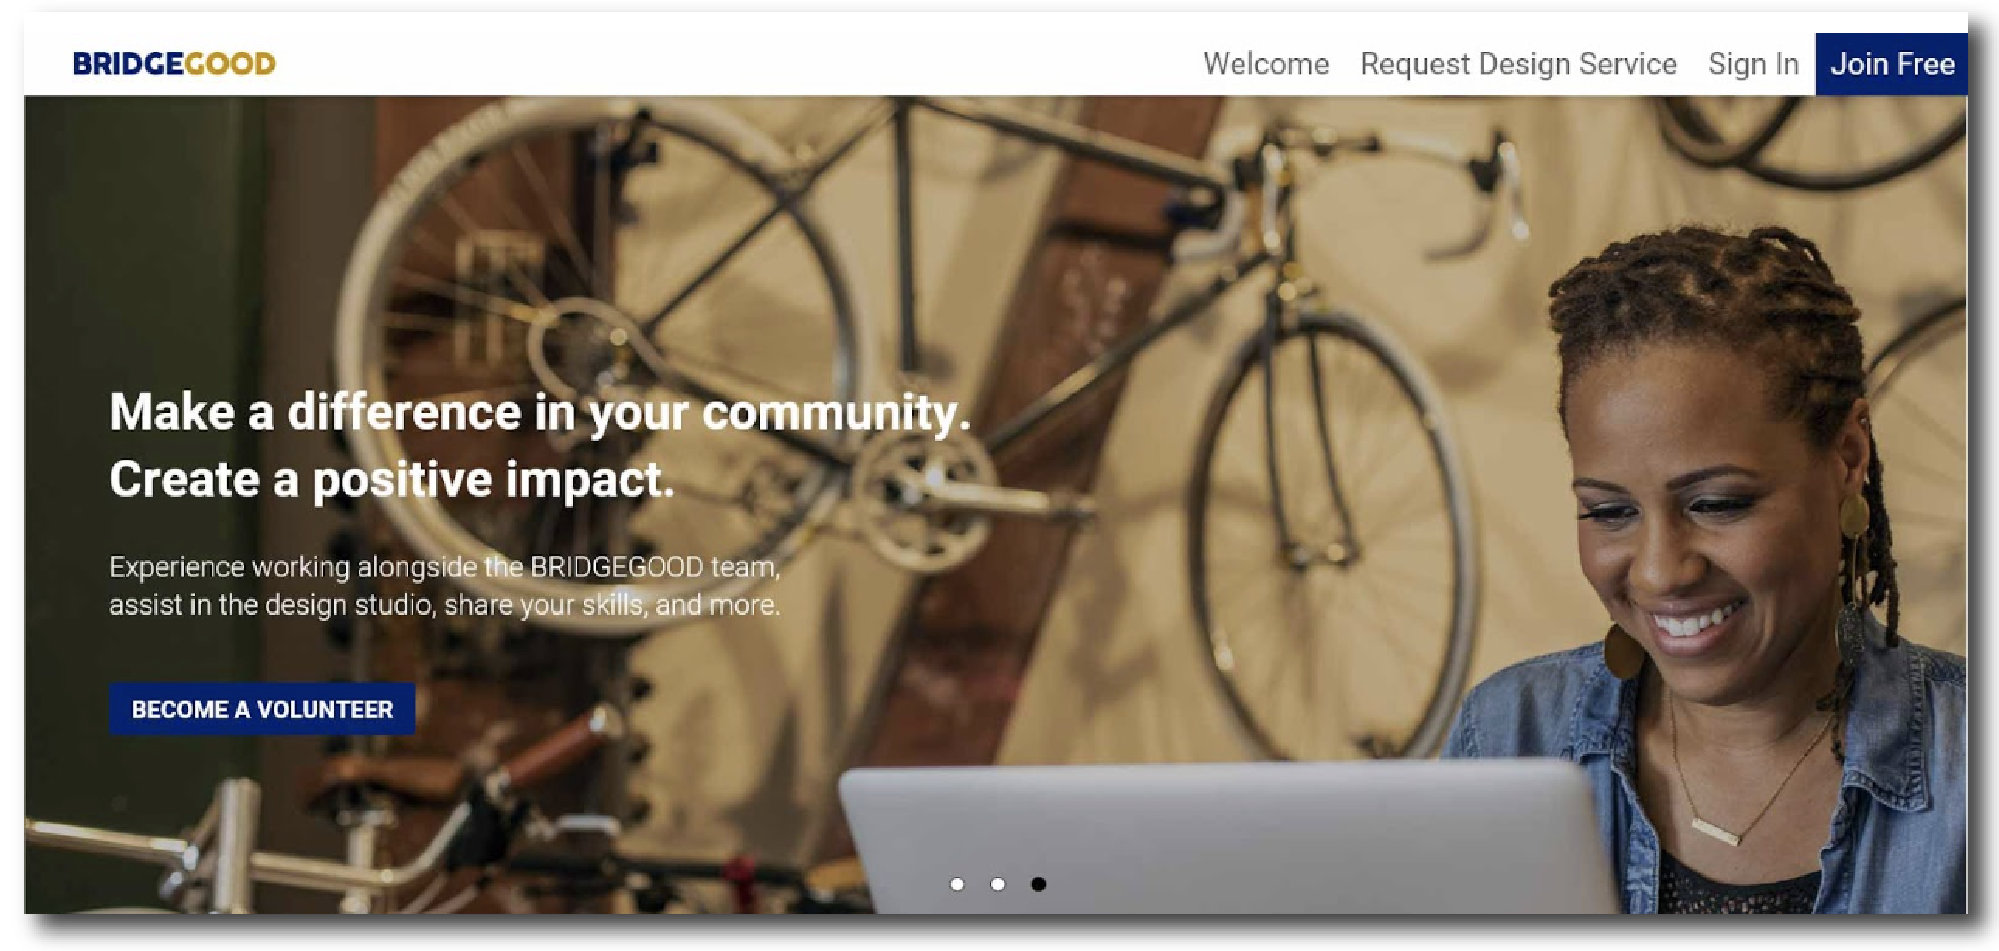Select the second carousel slide dot
1999x951 pixels.
coord(997,884)
